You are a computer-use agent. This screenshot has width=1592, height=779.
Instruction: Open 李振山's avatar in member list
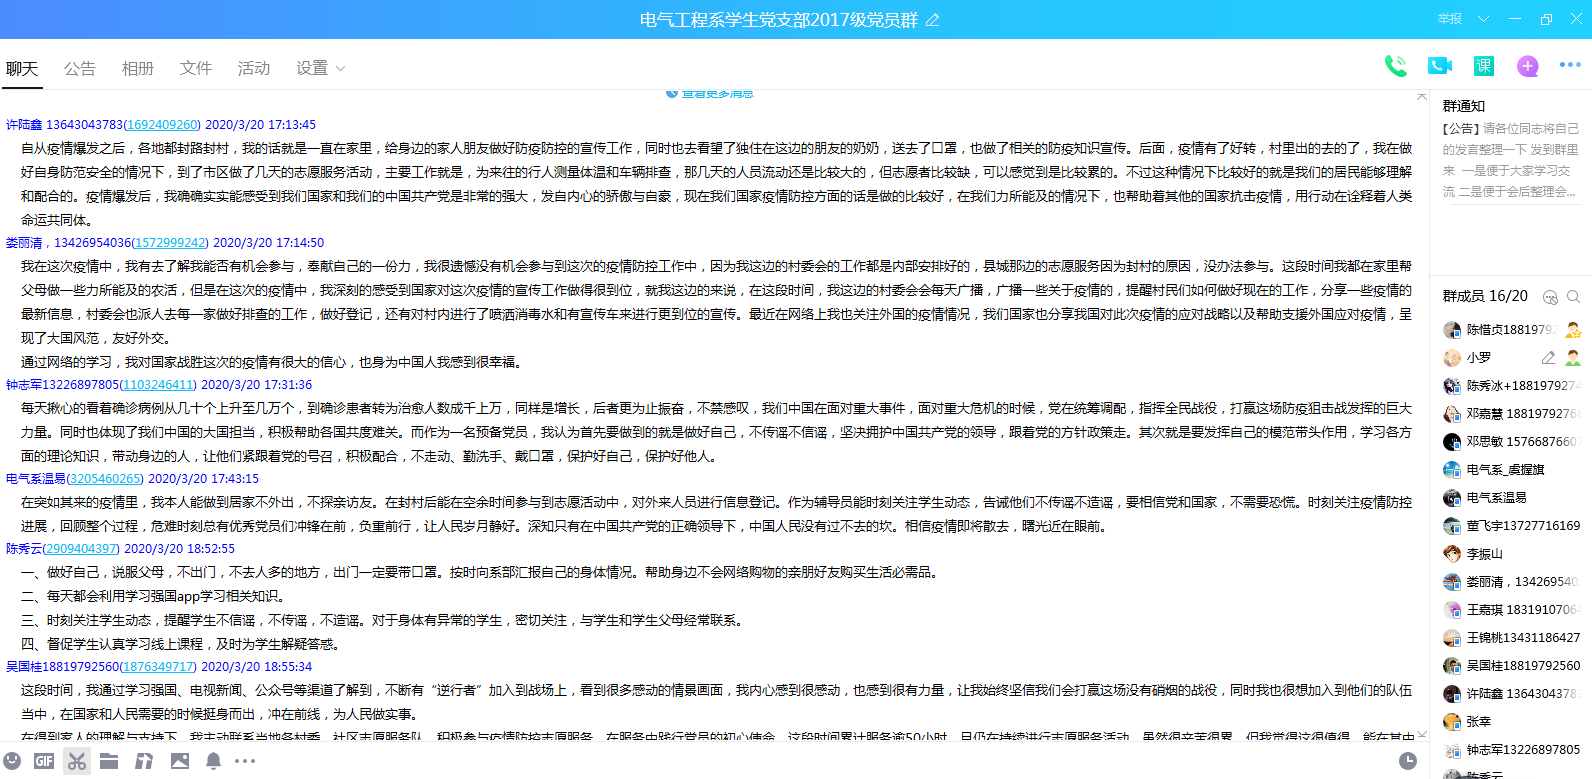click(x=1452, y=554)
